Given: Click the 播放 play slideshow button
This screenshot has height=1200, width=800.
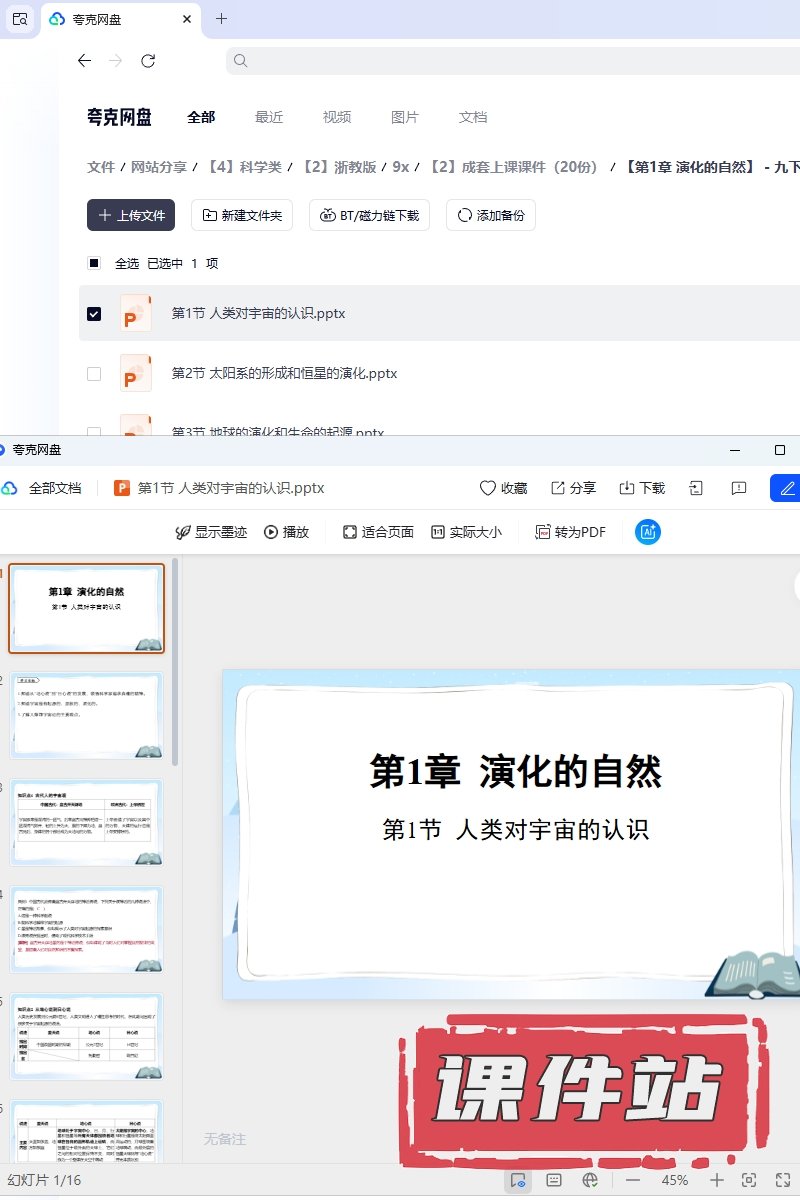Looking at the screenshot, I should coord(286,532).
